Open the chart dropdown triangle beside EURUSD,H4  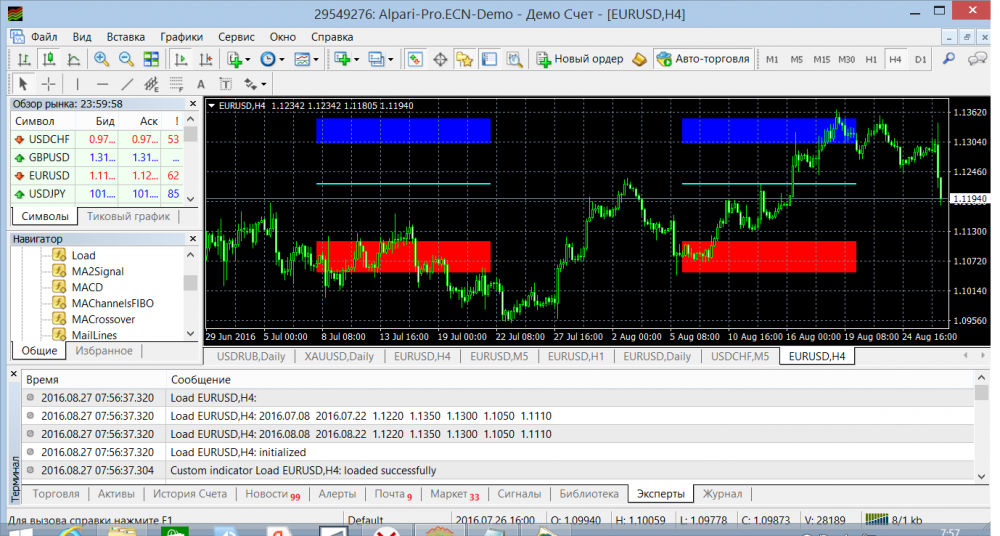212,106
